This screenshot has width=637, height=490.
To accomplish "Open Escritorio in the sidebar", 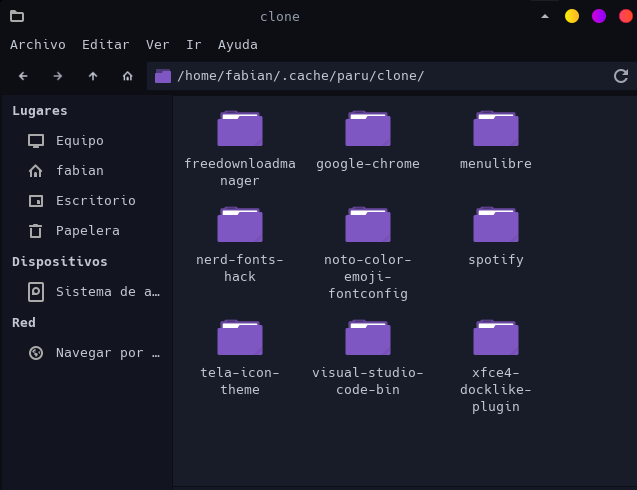I will tap(87, 201).
